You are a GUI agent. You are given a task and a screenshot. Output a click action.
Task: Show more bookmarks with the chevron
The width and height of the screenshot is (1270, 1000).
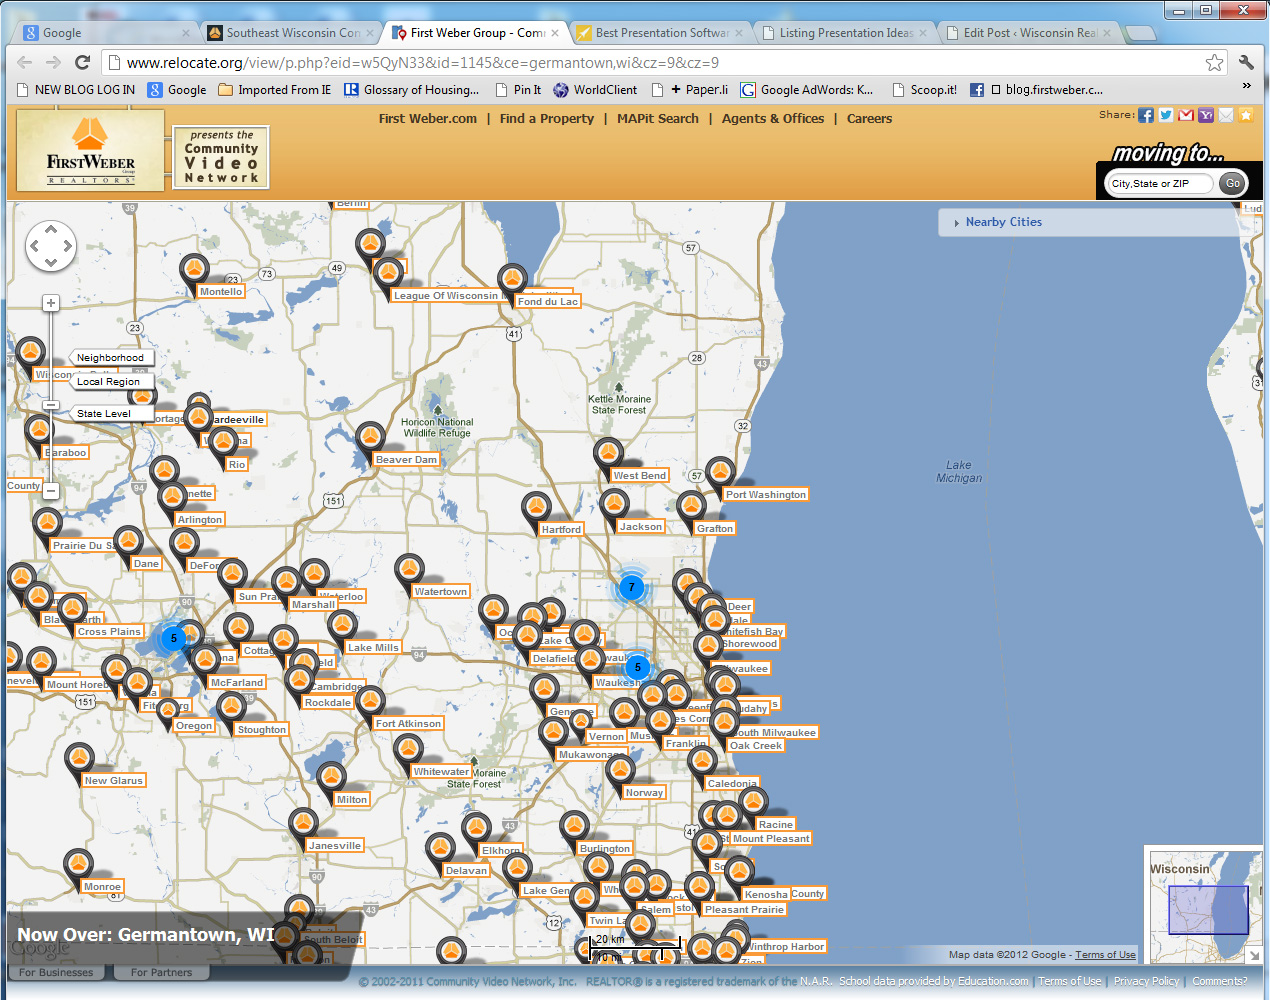(x=1246, y=87)
